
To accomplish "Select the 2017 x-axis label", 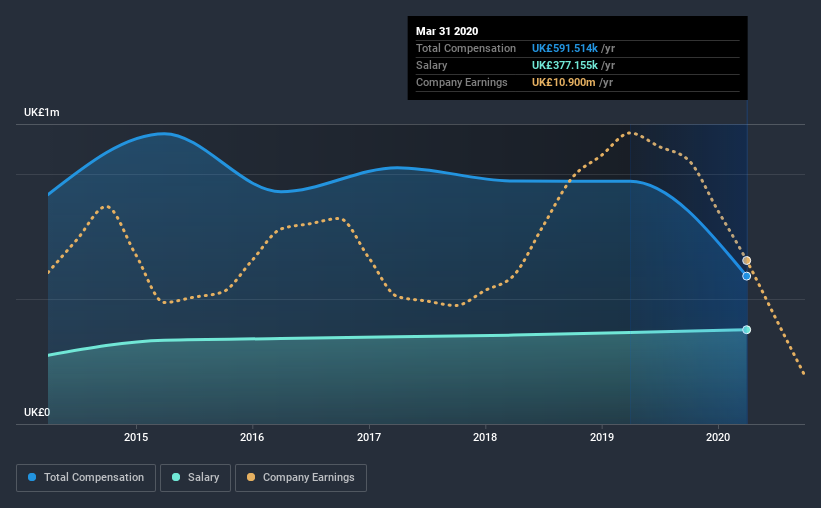I will pyautogui.click(x=369, y=437).
